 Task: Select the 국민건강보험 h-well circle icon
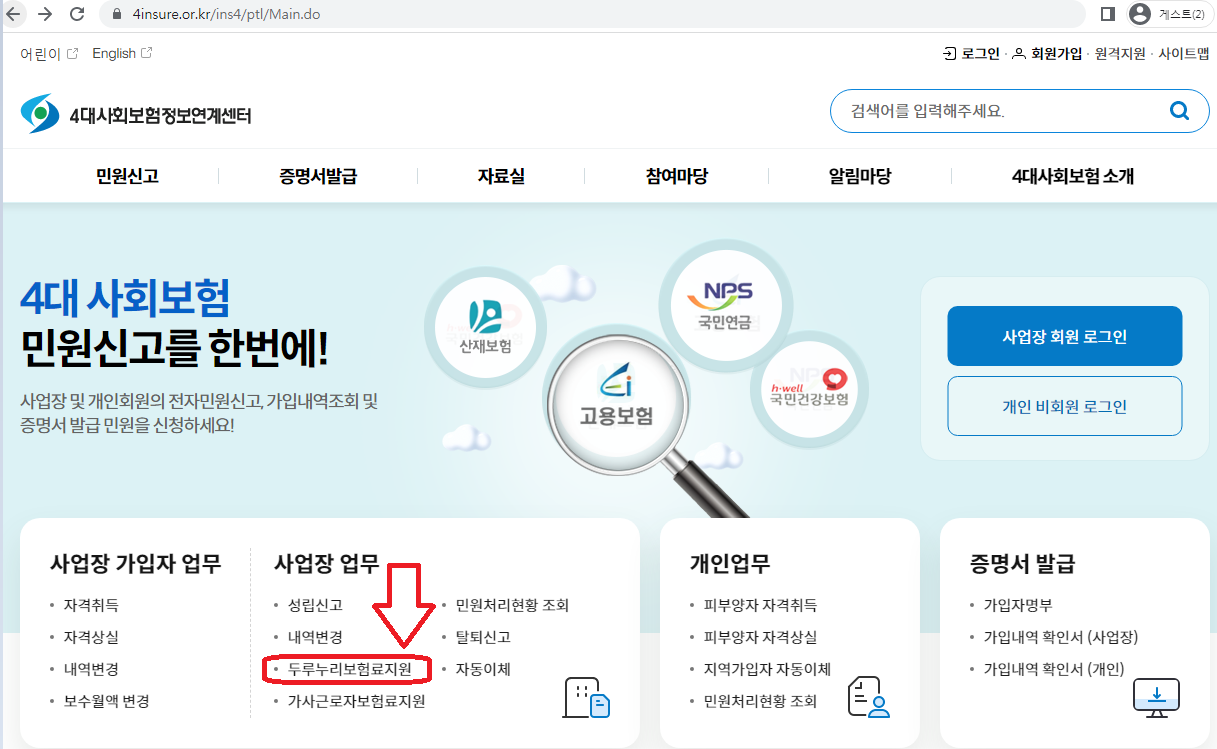[x=808, y=390]
